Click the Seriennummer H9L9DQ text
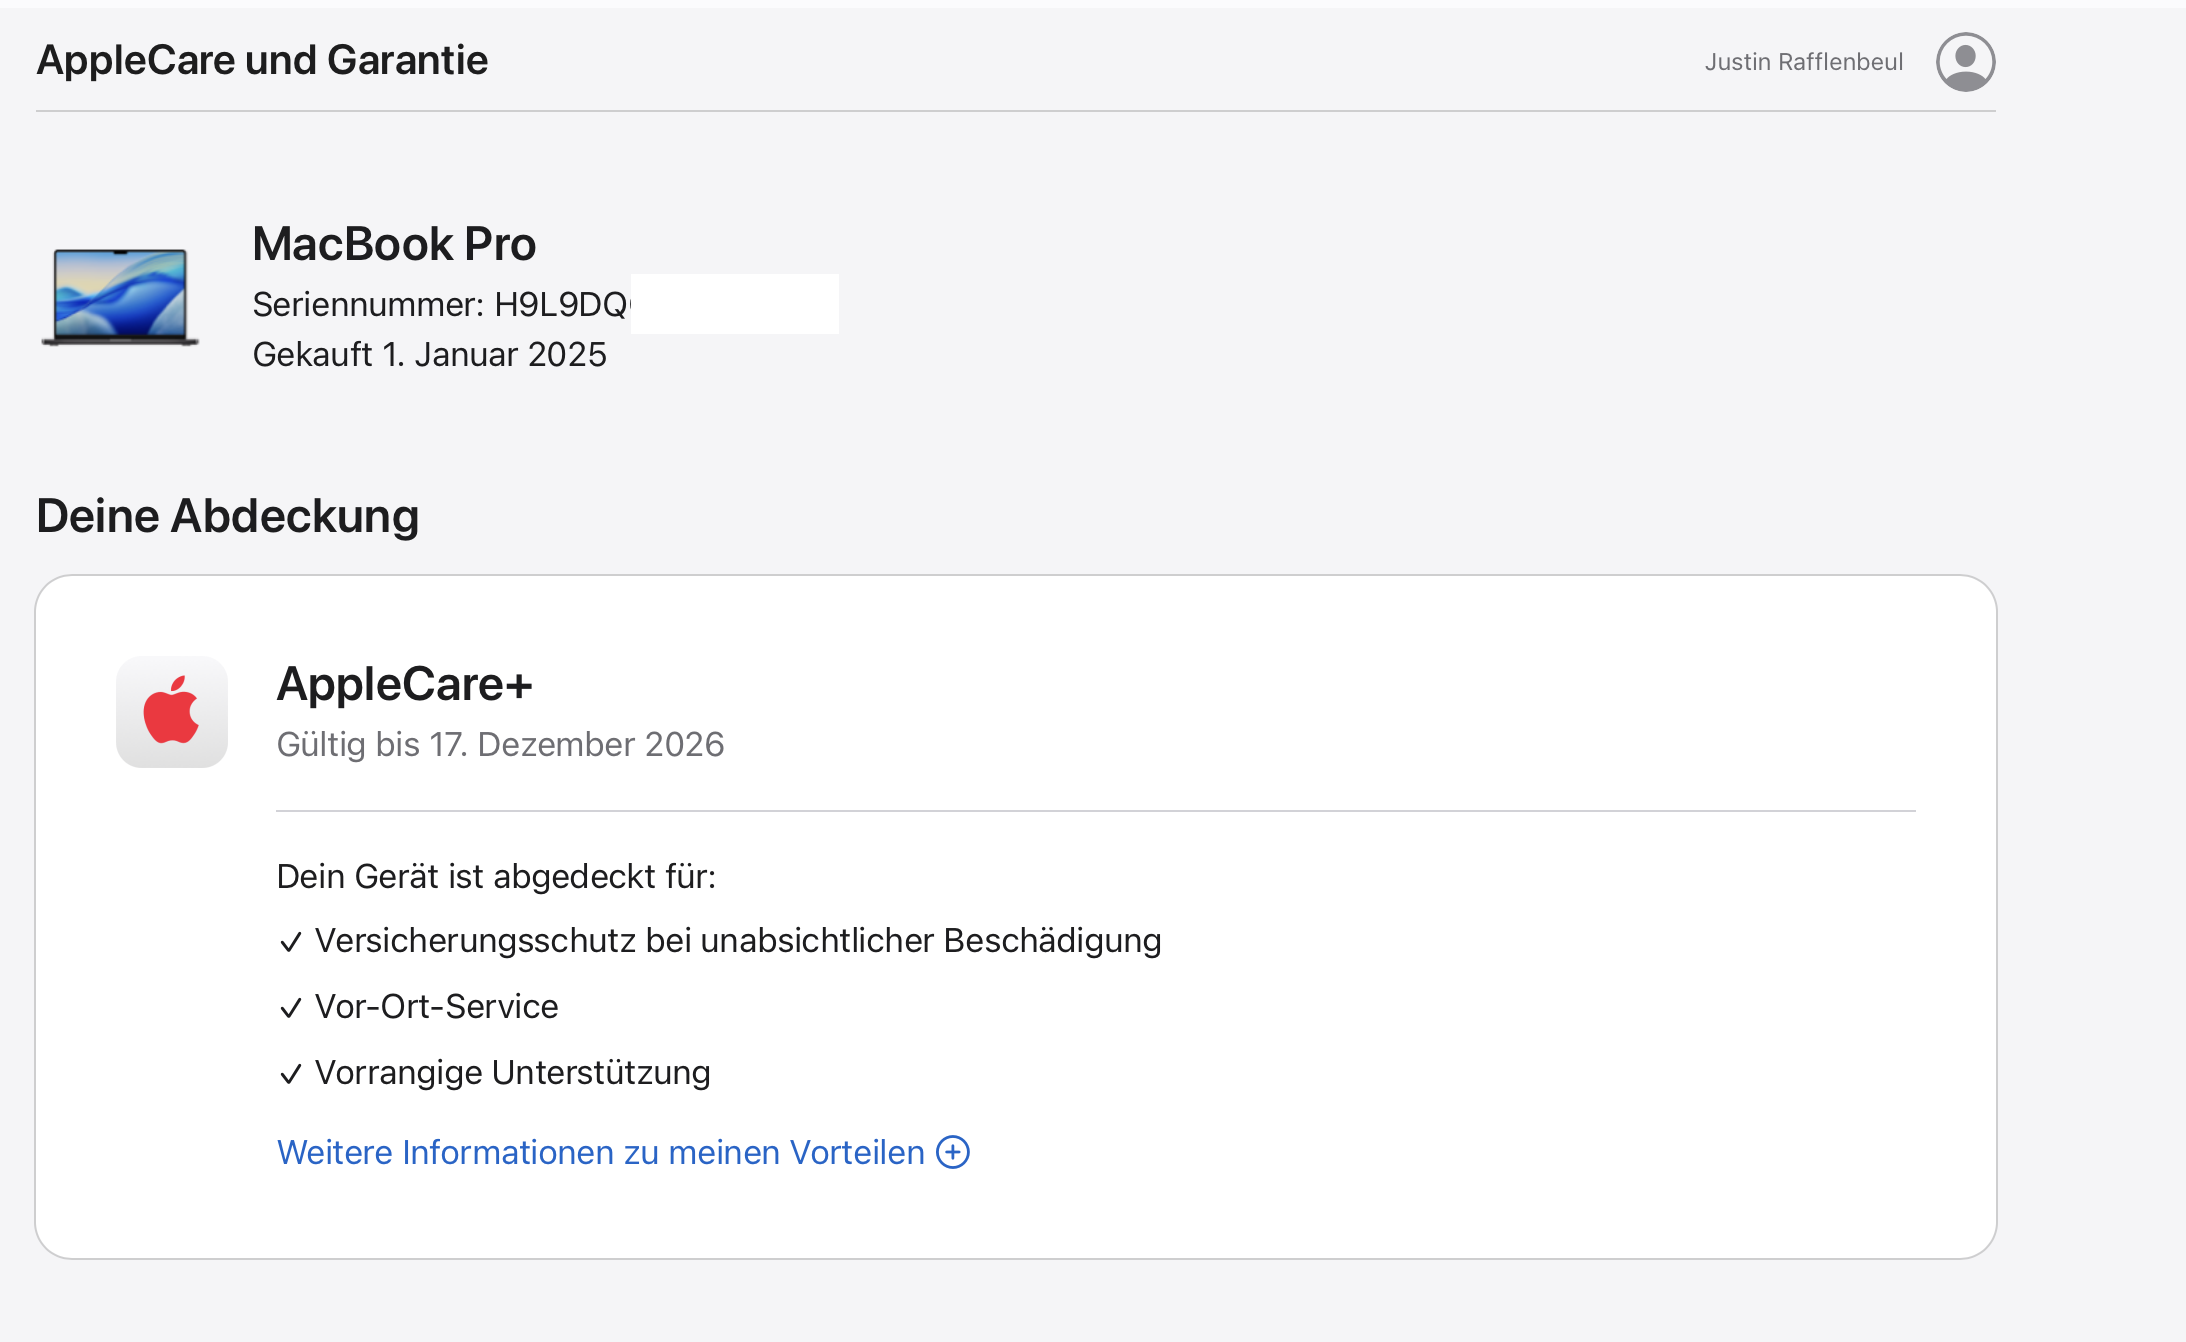Viewport: 2186px width, 1342px height. [440, 304]
